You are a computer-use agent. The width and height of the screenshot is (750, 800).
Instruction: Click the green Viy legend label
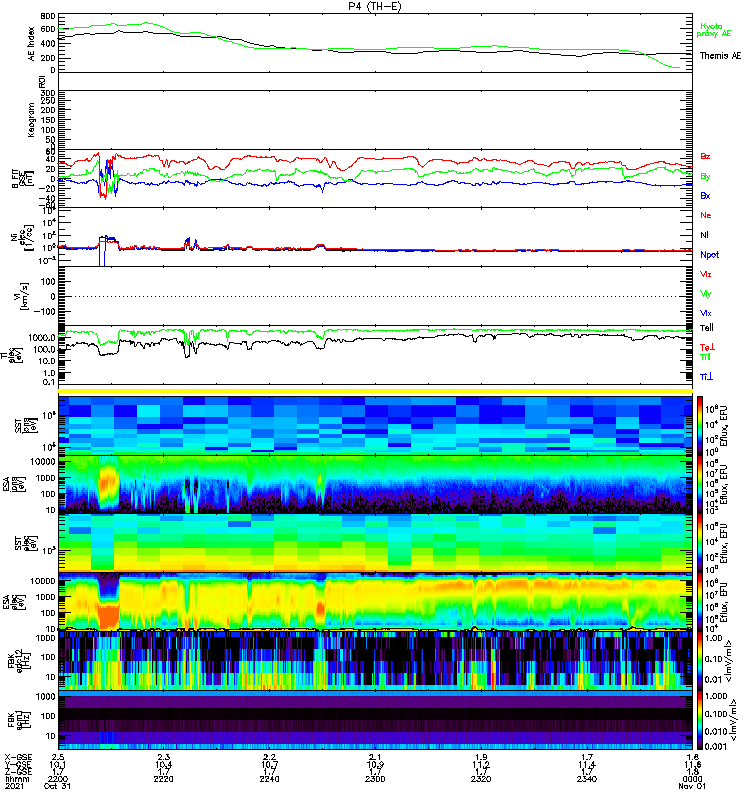point(706,294)
